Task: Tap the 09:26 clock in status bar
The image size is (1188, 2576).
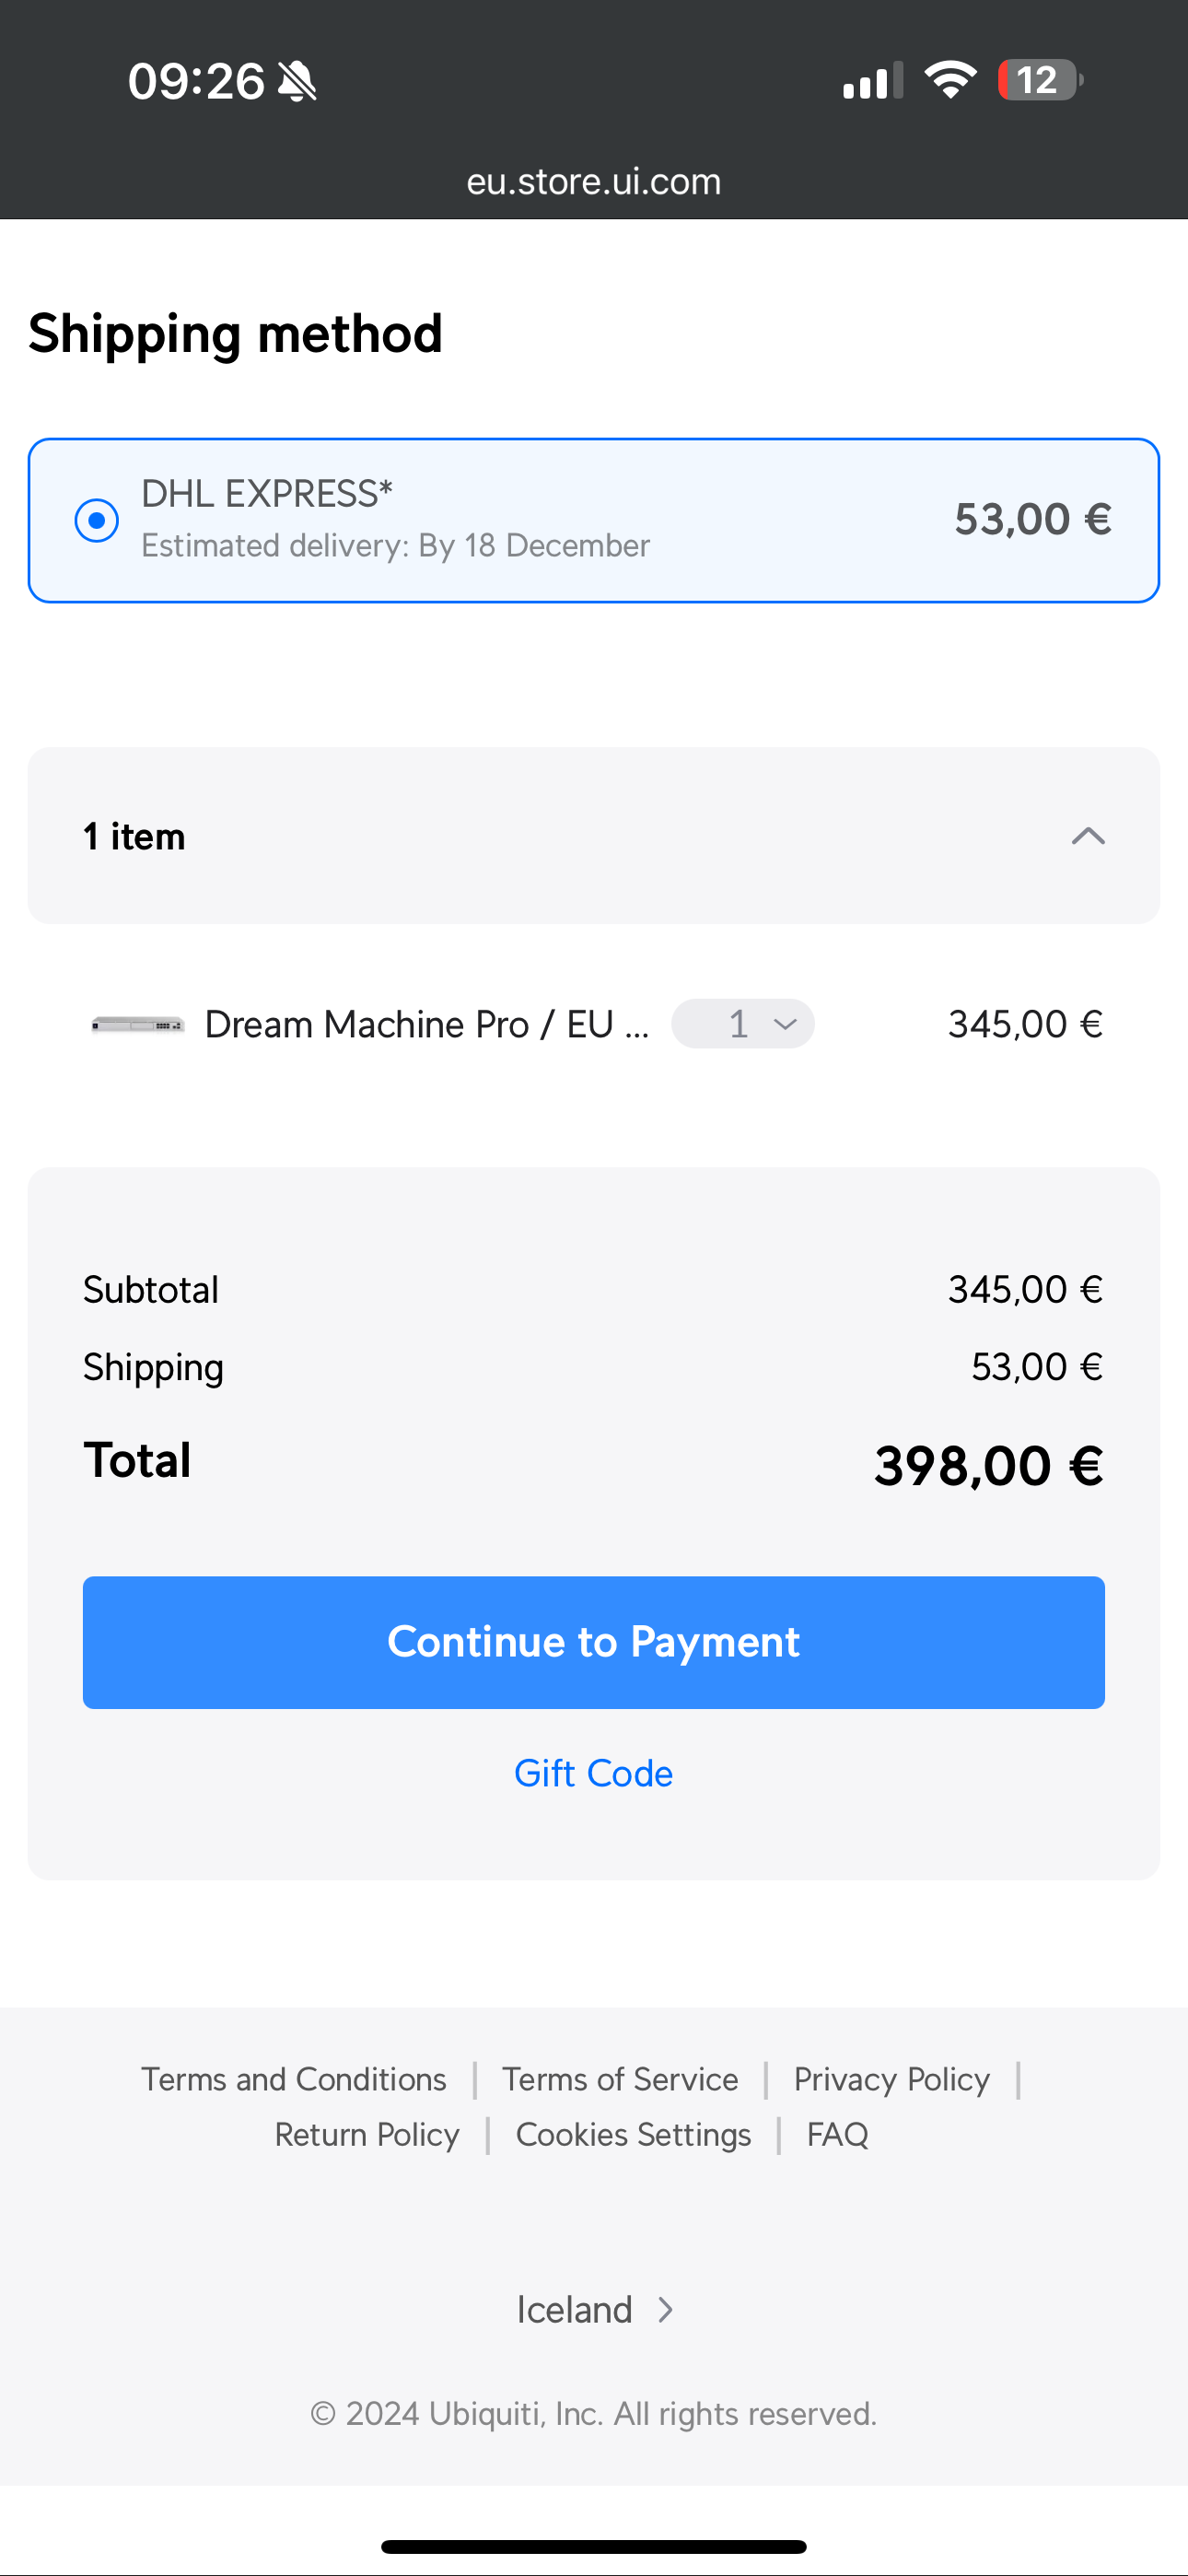Action: click(x=196, y=81)
